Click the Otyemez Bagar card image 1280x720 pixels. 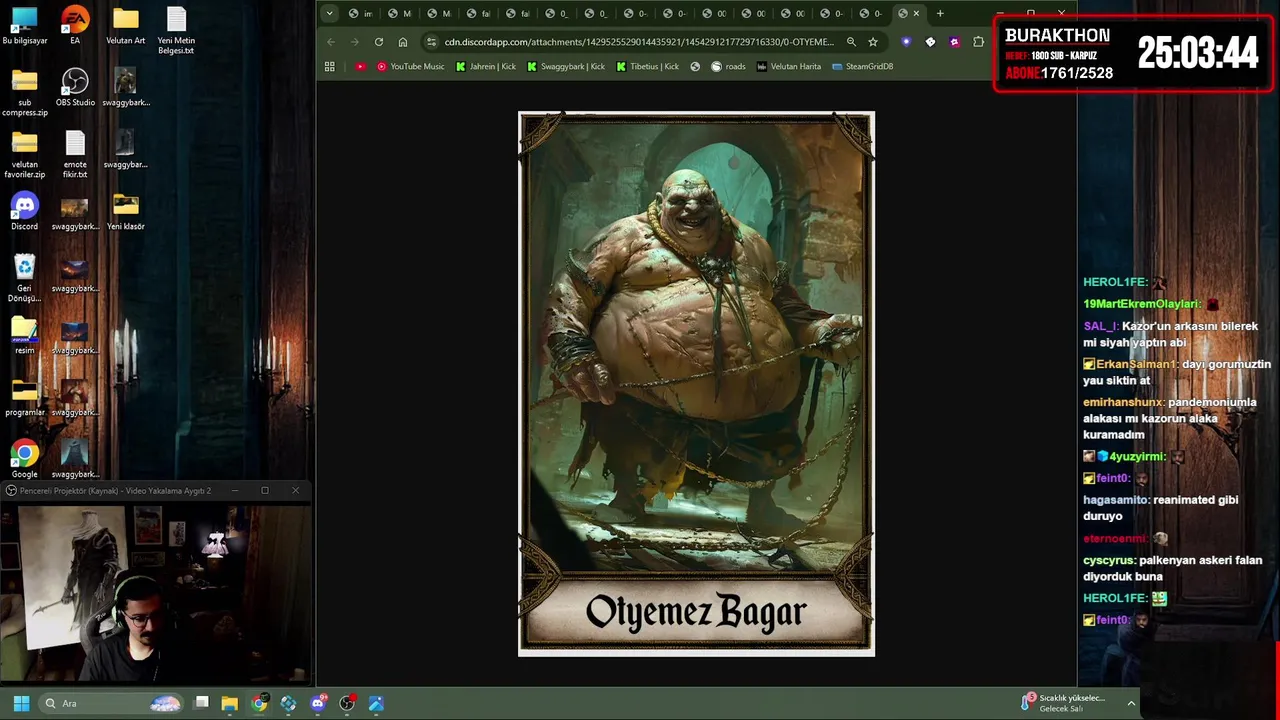(x=696, y=384)
